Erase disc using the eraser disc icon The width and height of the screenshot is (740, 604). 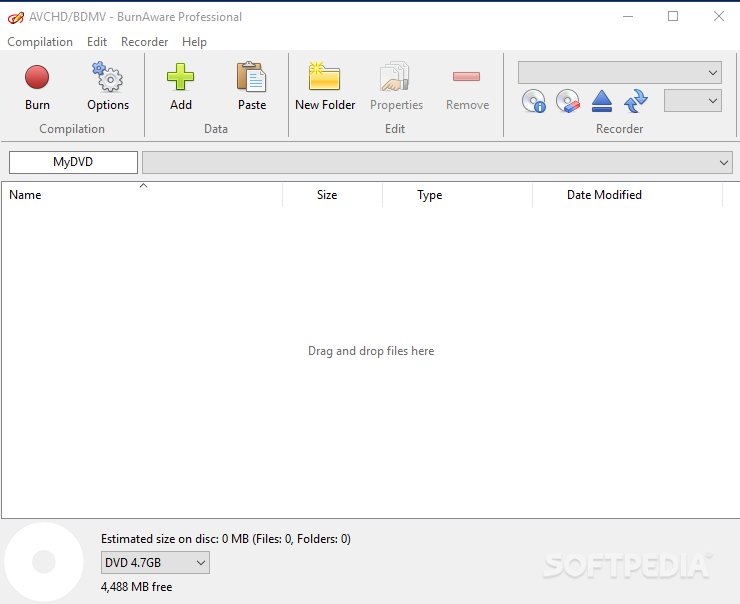(x=568, y=101)
